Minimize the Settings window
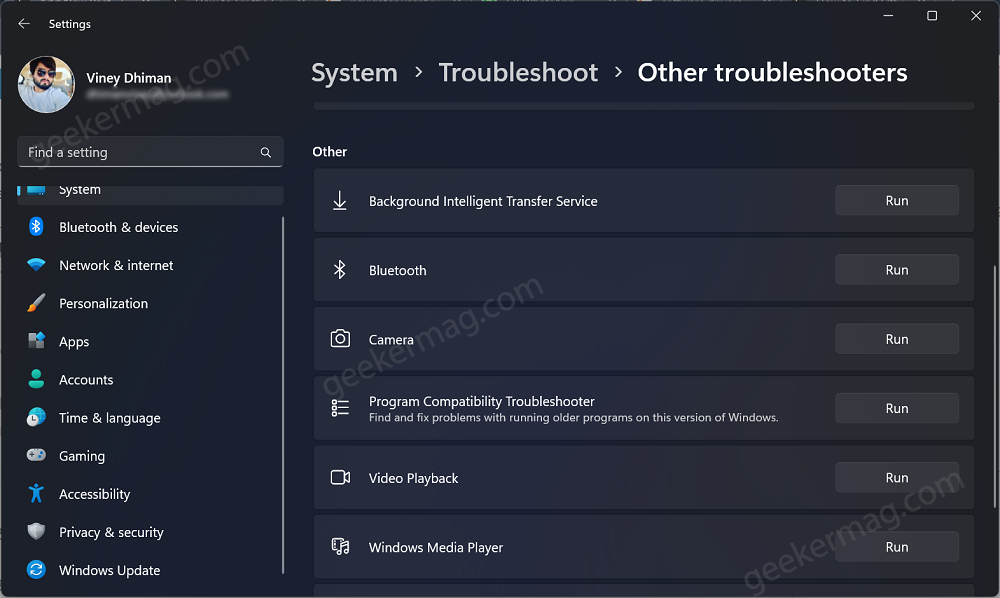This screenshot has height=598, width=1000. click(x=888, y=15)
